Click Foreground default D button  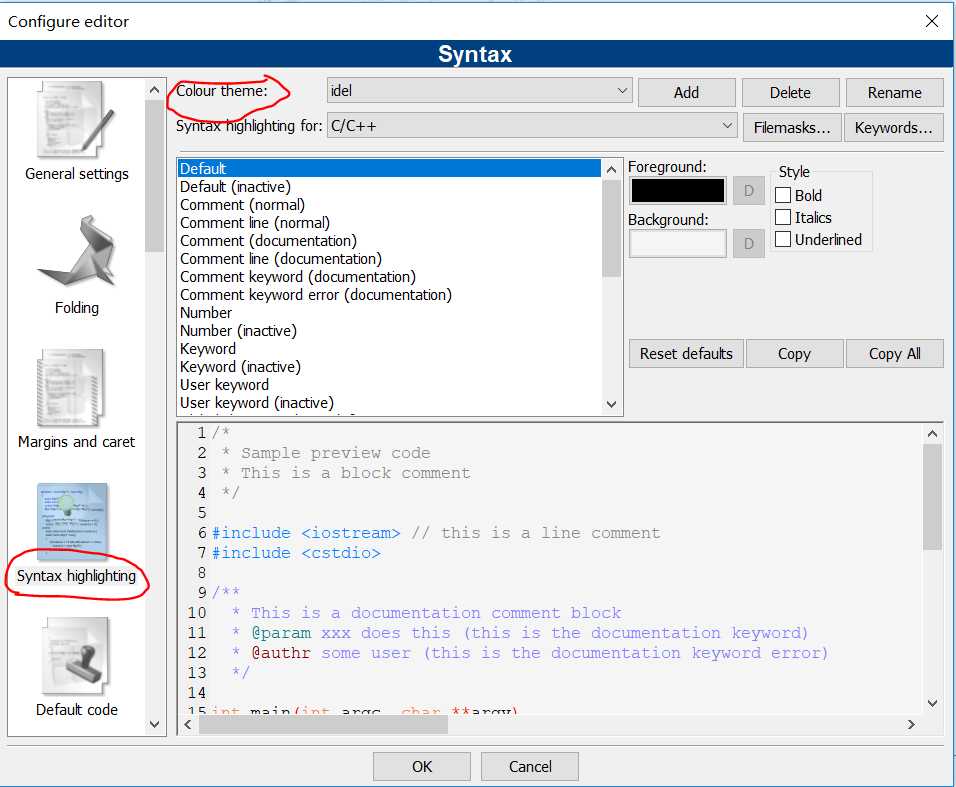[749, 191]
